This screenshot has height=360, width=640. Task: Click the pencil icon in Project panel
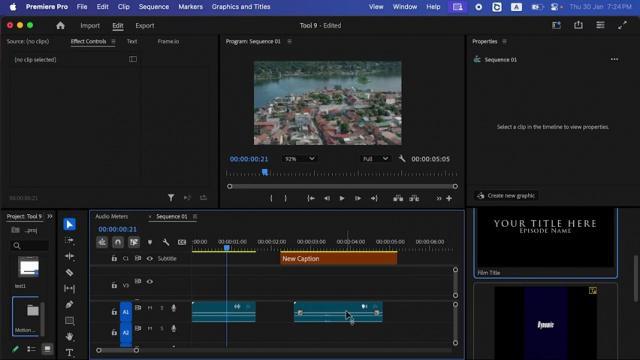tap(15, 349)
